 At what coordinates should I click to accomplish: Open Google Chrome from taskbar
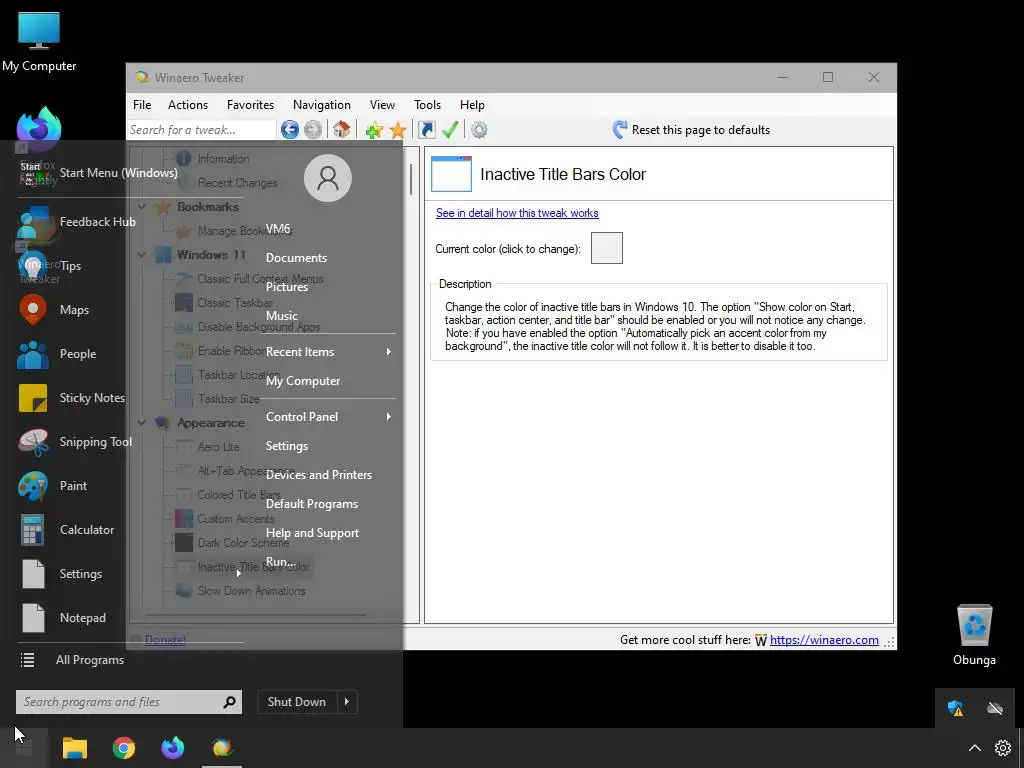[123, 748]
